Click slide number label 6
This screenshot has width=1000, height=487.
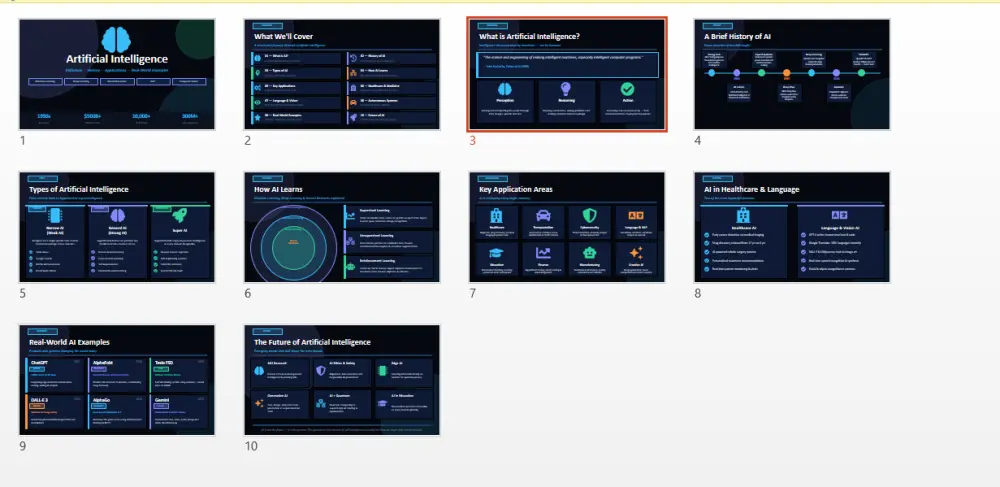coord(247,293)
